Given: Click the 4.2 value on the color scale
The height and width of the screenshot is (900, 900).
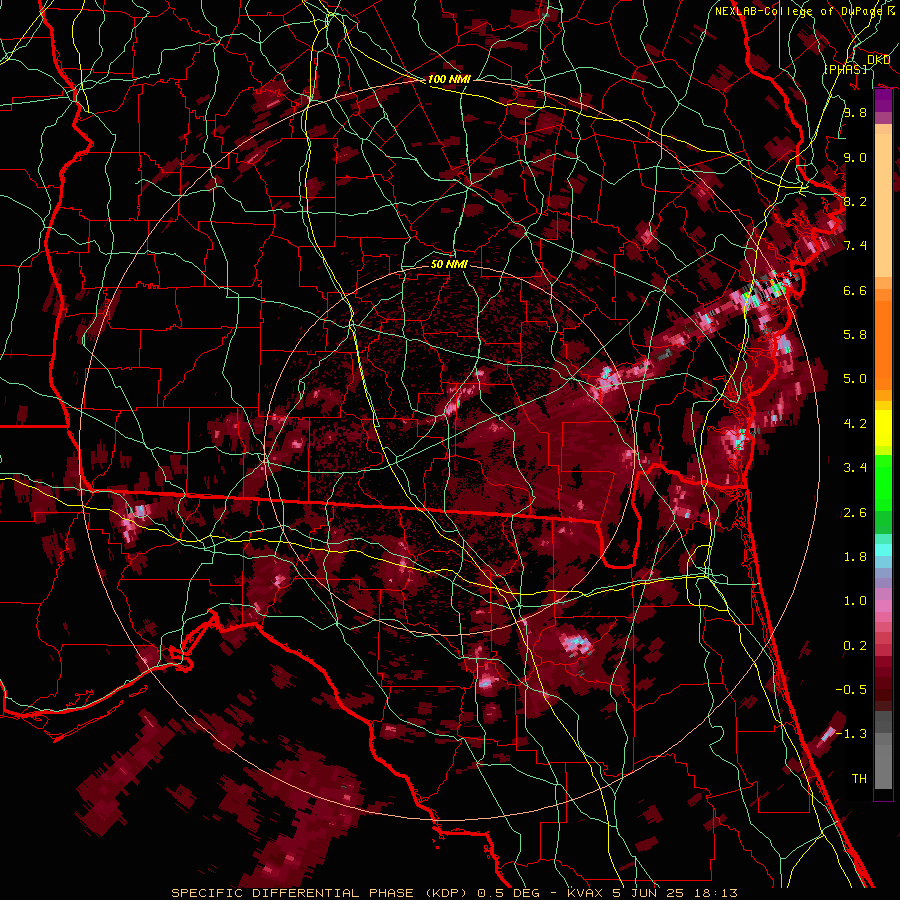Looking at the screenshot, I should (x=855, y=424).
